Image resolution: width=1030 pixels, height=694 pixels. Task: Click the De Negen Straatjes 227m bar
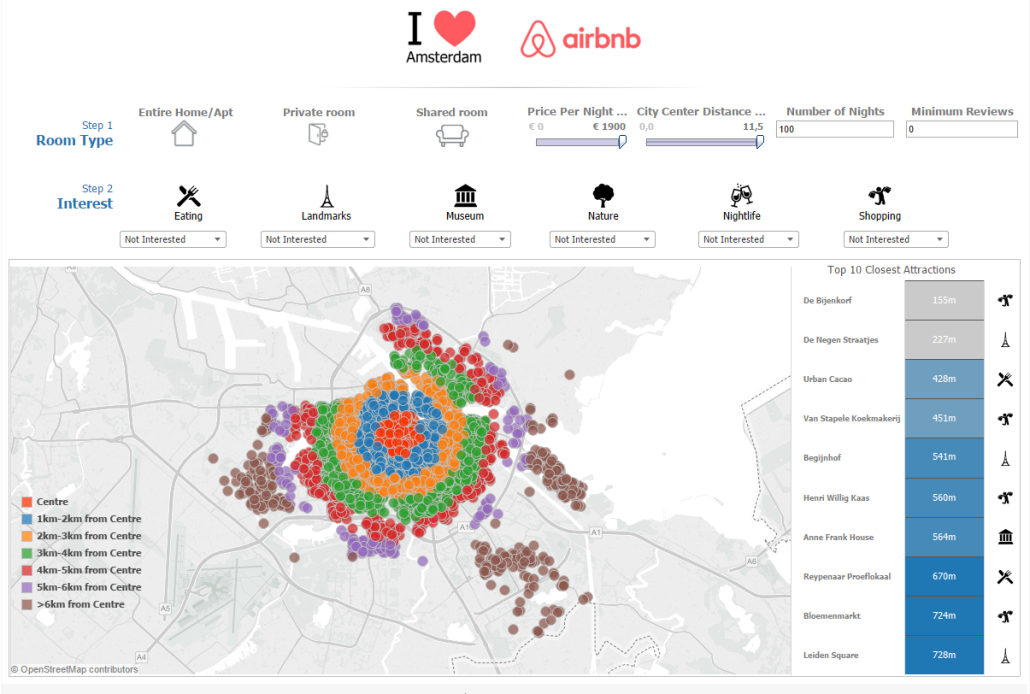pyautogui.click(x=944, y=340)
